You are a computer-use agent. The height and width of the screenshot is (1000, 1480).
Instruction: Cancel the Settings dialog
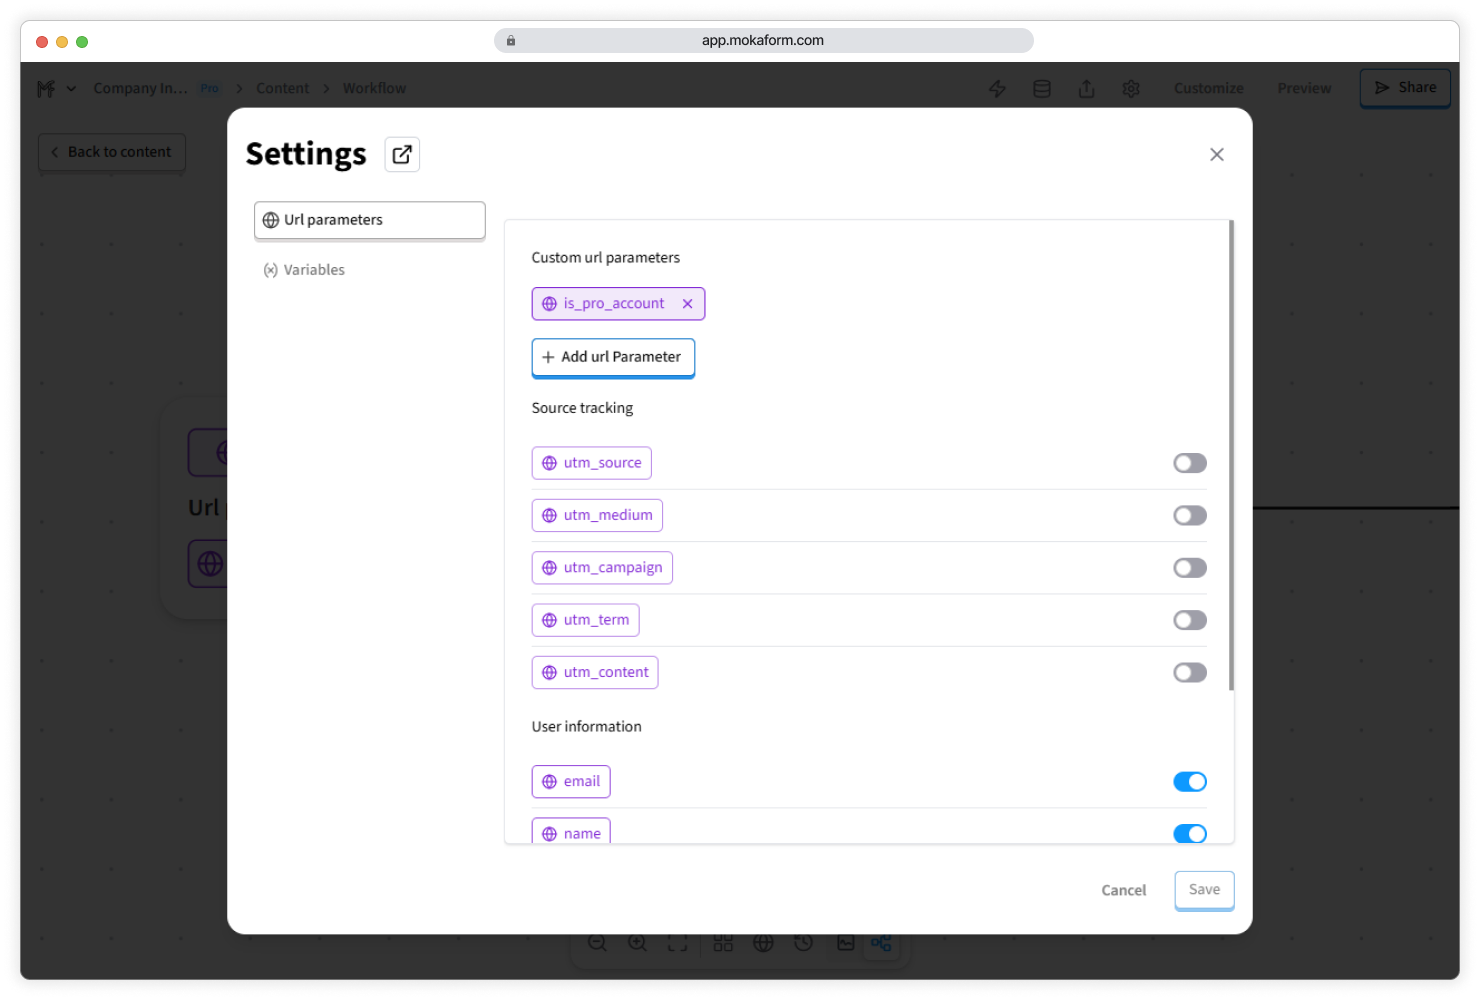[x=1123, y=890]
